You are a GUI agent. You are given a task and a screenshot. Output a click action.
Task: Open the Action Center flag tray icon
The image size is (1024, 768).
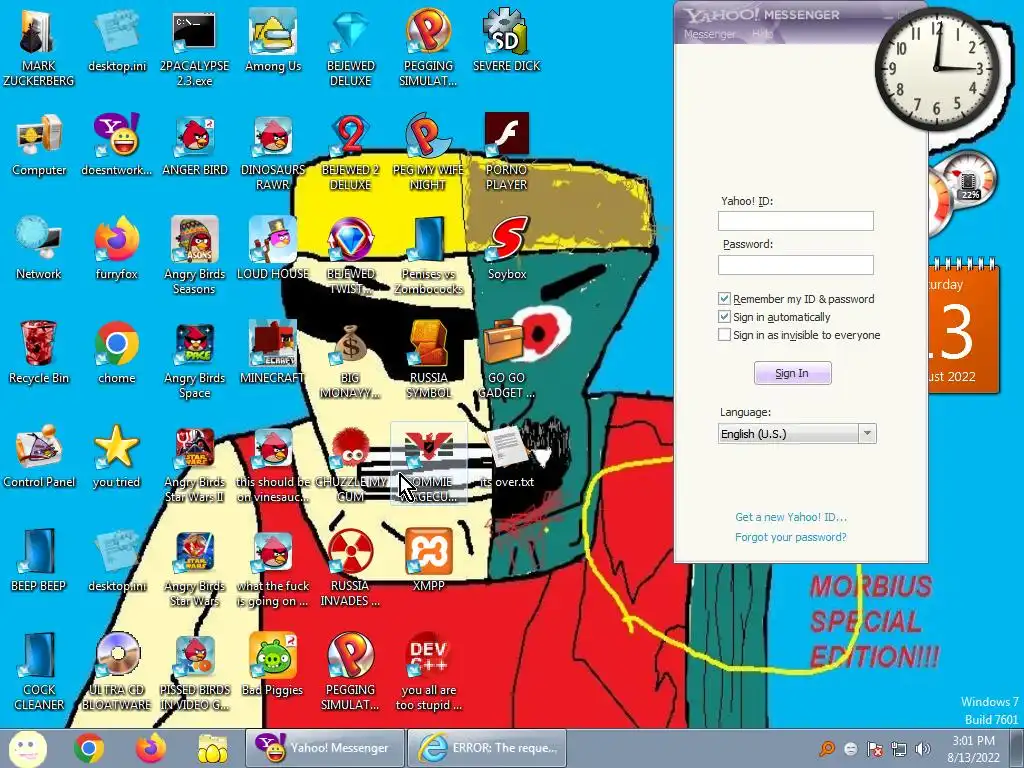(x=874, y=749)
